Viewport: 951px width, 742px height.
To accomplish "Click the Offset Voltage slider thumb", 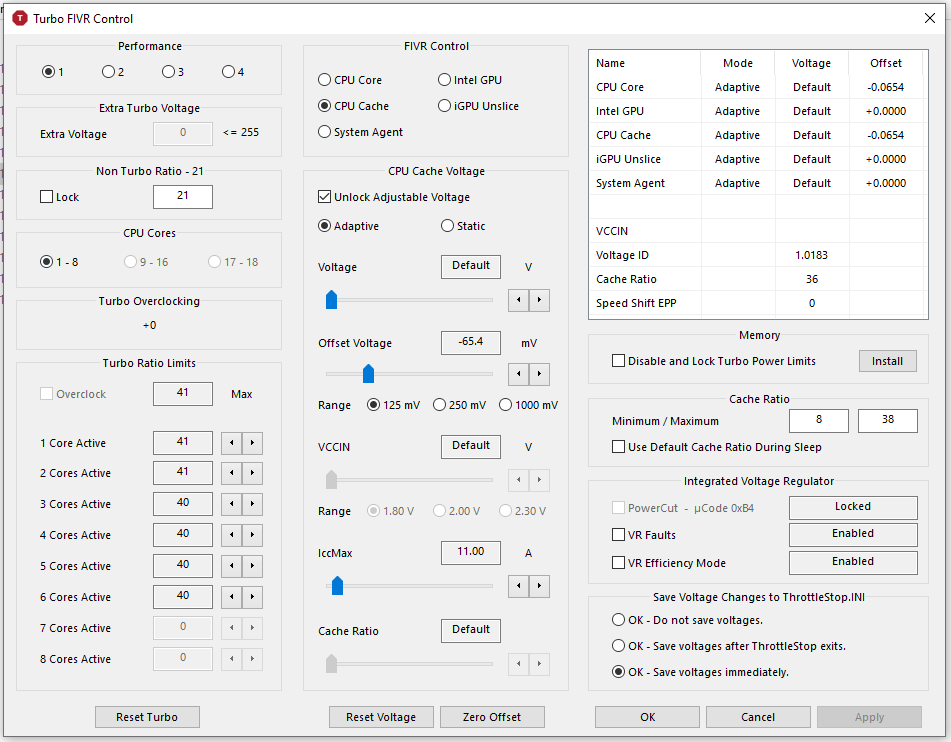I will click(x=368, y=374).
